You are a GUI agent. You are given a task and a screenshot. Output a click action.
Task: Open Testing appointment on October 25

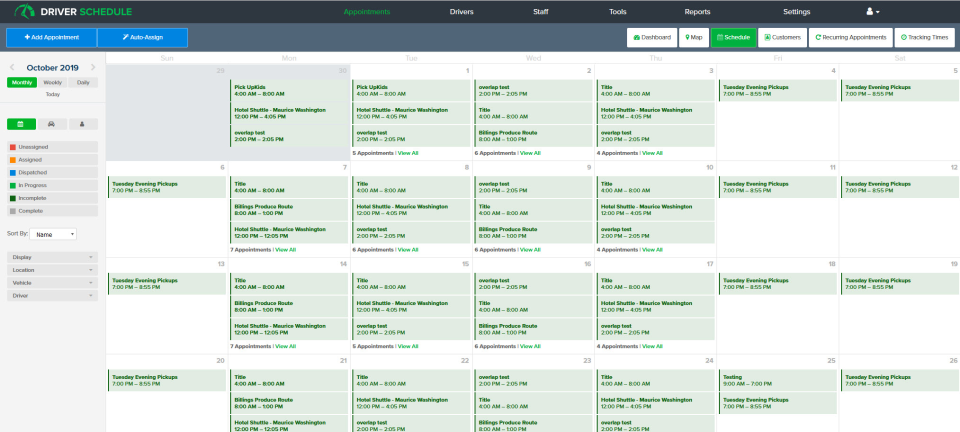[778, 381]
